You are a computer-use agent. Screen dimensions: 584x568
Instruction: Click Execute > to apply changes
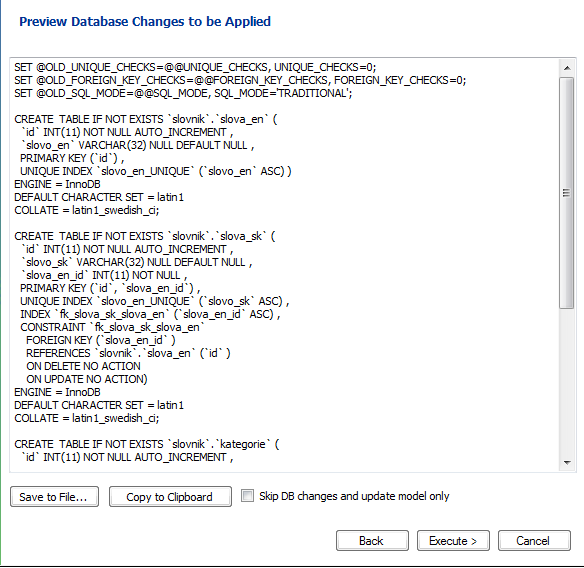tap(453, 540)
